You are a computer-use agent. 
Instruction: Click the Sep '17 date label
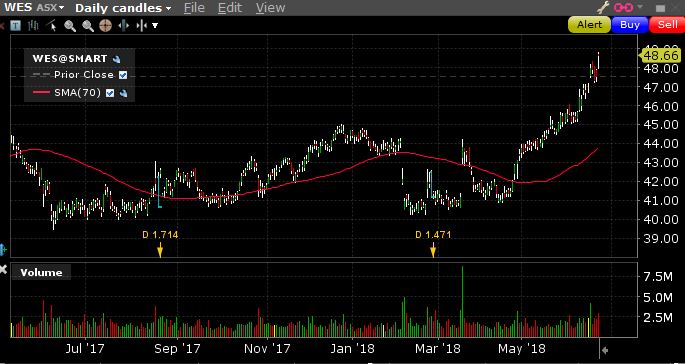(178, 349)
